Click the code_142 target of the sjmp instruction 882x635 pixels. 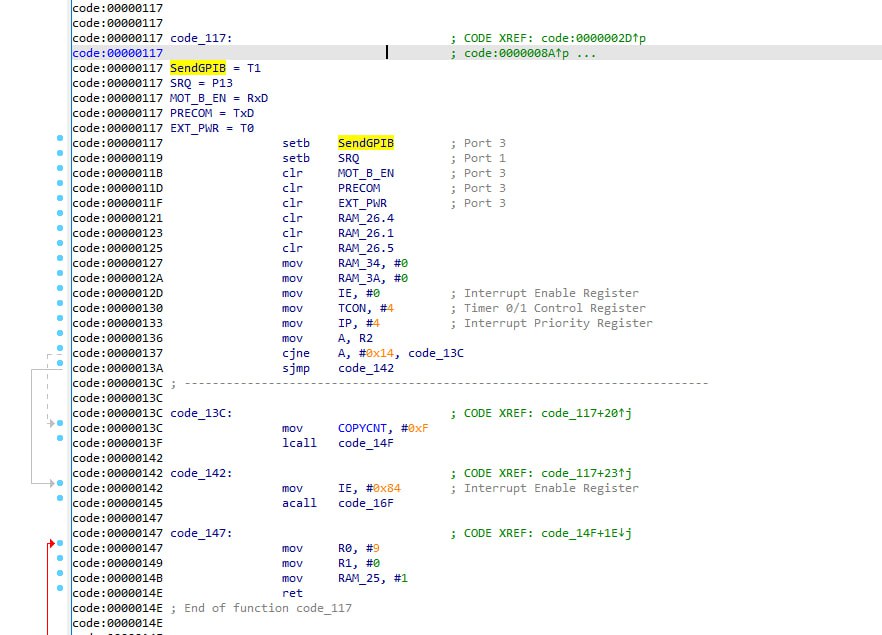click(365, 368)
